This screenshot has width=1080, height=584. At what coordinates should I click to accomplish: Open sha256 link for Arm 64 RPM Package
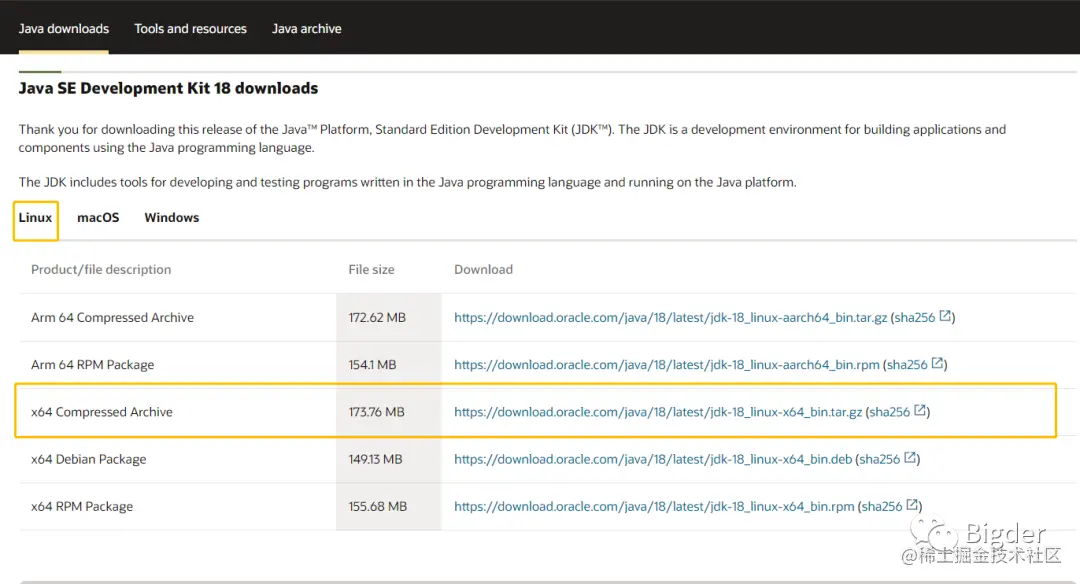907,365
